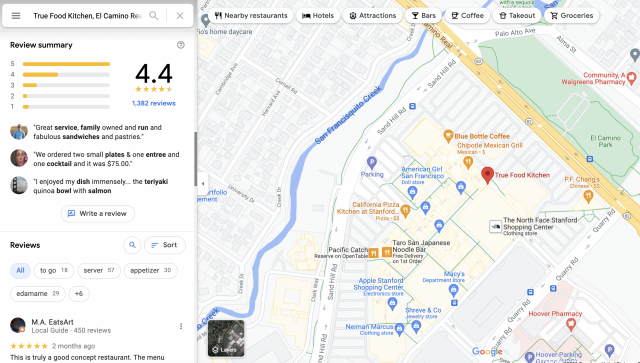Clear the True Food Kitchen search
Screen dimensions: 640x363
(x=180, y=16)
